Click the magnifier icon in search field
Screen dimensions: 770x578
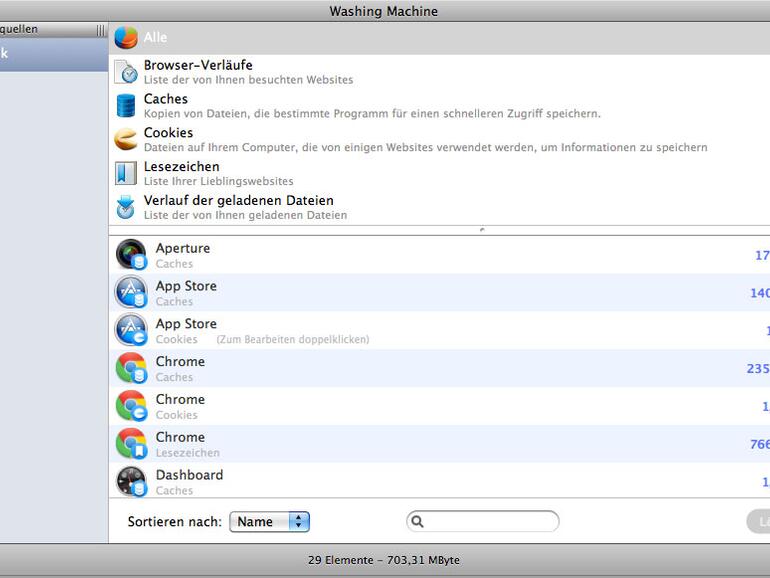(x=417, y=522)
